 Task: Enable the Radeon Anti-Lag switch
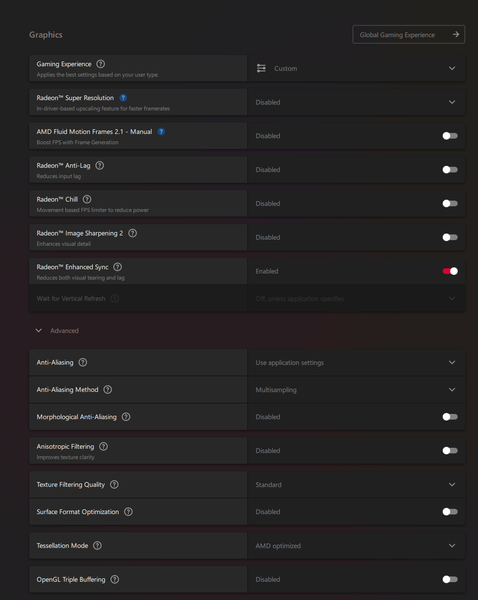[450, 170]
